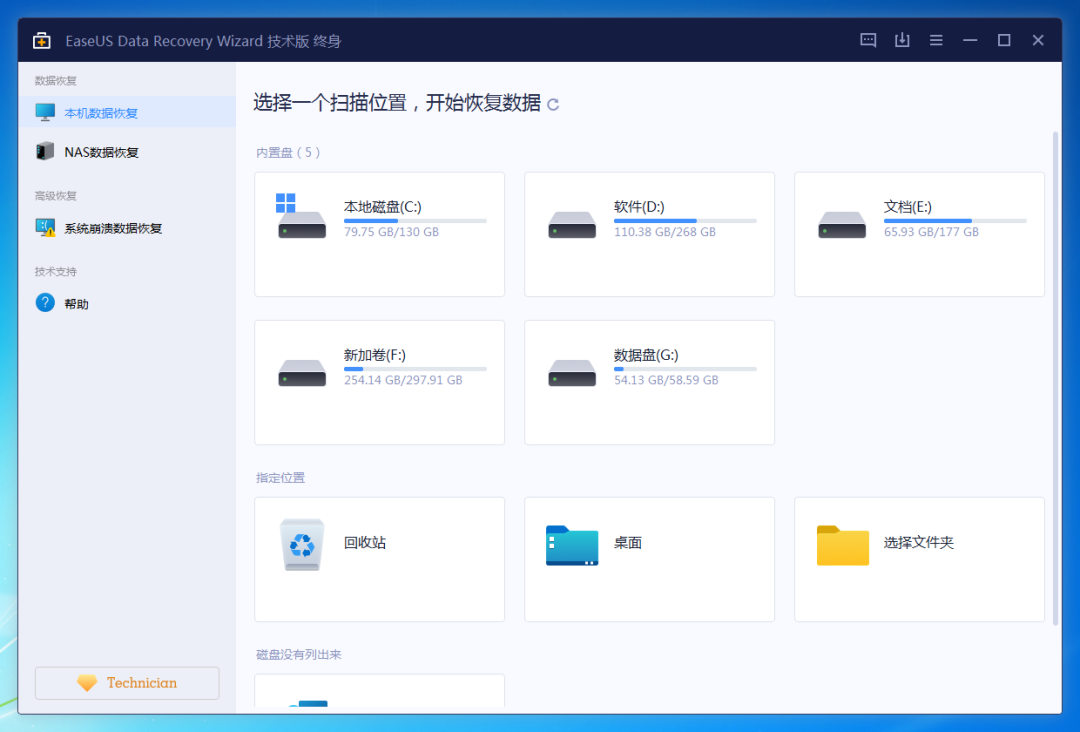Choose 选择文件夹 to browse a folder
The image size is (1080, 732).
919,543
